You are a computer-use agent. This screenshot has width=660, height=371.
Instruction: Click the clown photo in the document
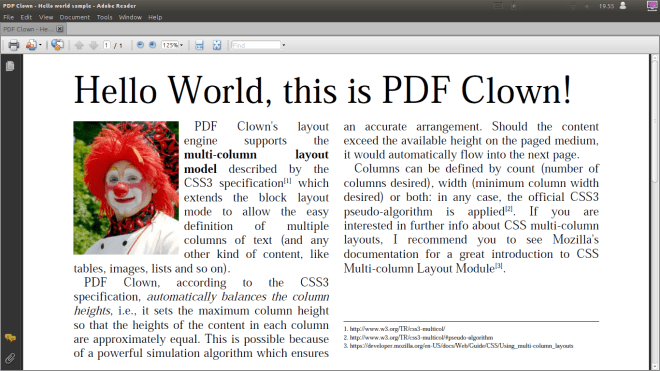click(x=126, y=188)
